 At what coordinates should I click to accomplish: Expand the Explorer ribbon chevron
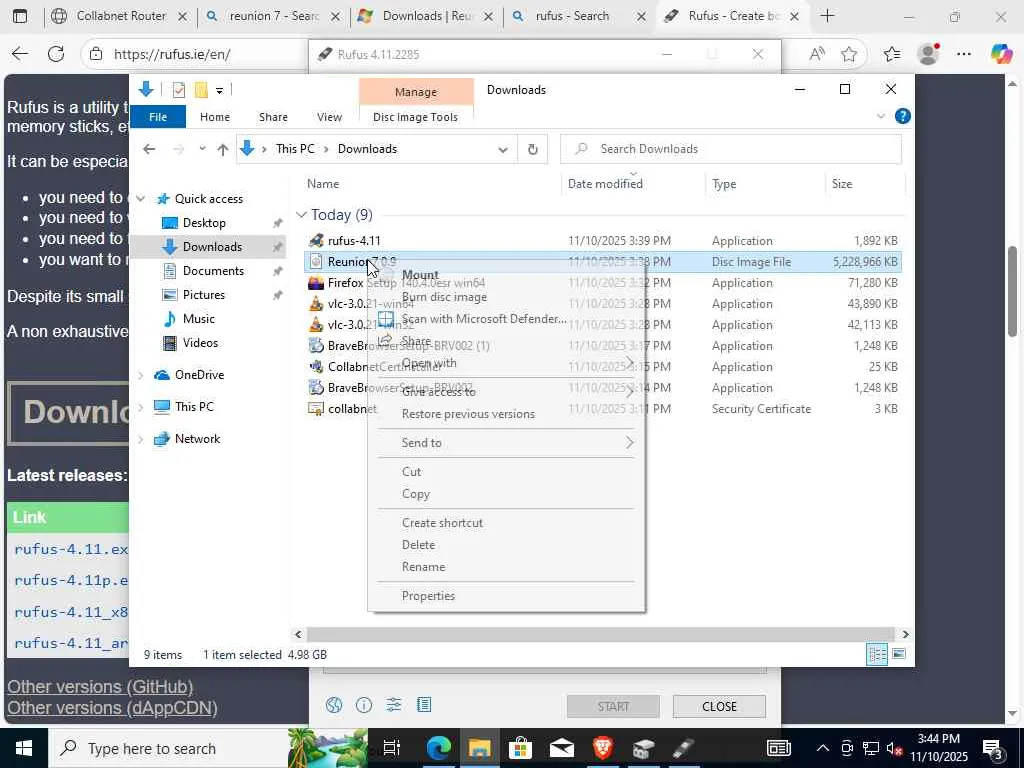pyautogui.click(x=880, y=116)
